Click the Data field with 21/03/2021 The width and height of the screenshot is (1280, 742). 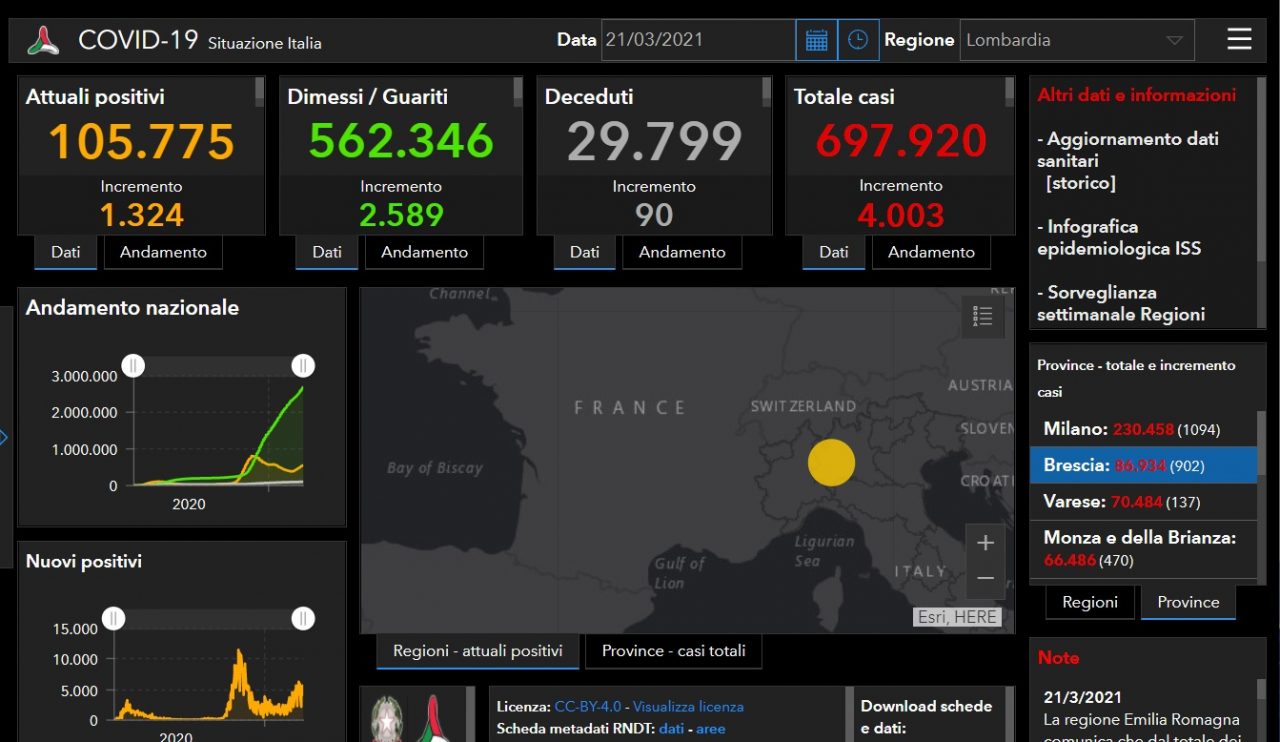pyautogui.click(x=698, y=40)
